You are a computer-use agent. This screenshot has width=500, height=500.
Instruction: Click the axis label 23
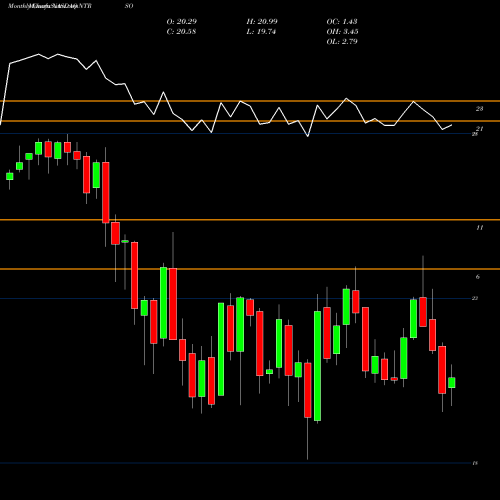click(x=479, y=109)
